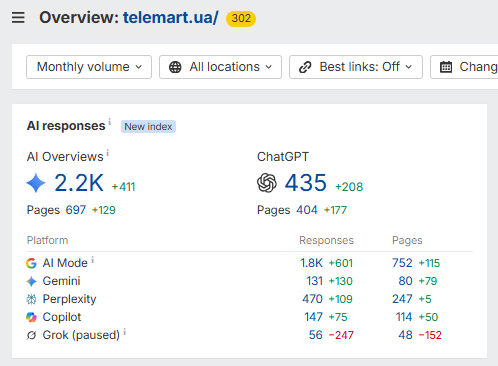Click the +177 ChatGPT pages change
This screenshot has width=498, height=366.
point(335,210)
